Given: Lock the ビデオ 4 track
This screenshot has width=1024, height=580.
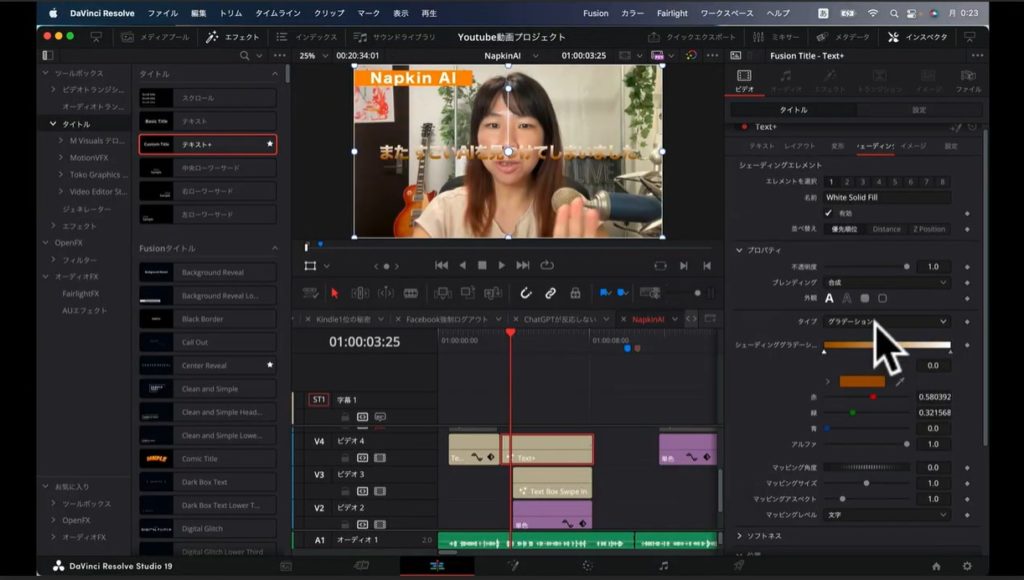Looking at the screenshot, I should coord(345,458).
